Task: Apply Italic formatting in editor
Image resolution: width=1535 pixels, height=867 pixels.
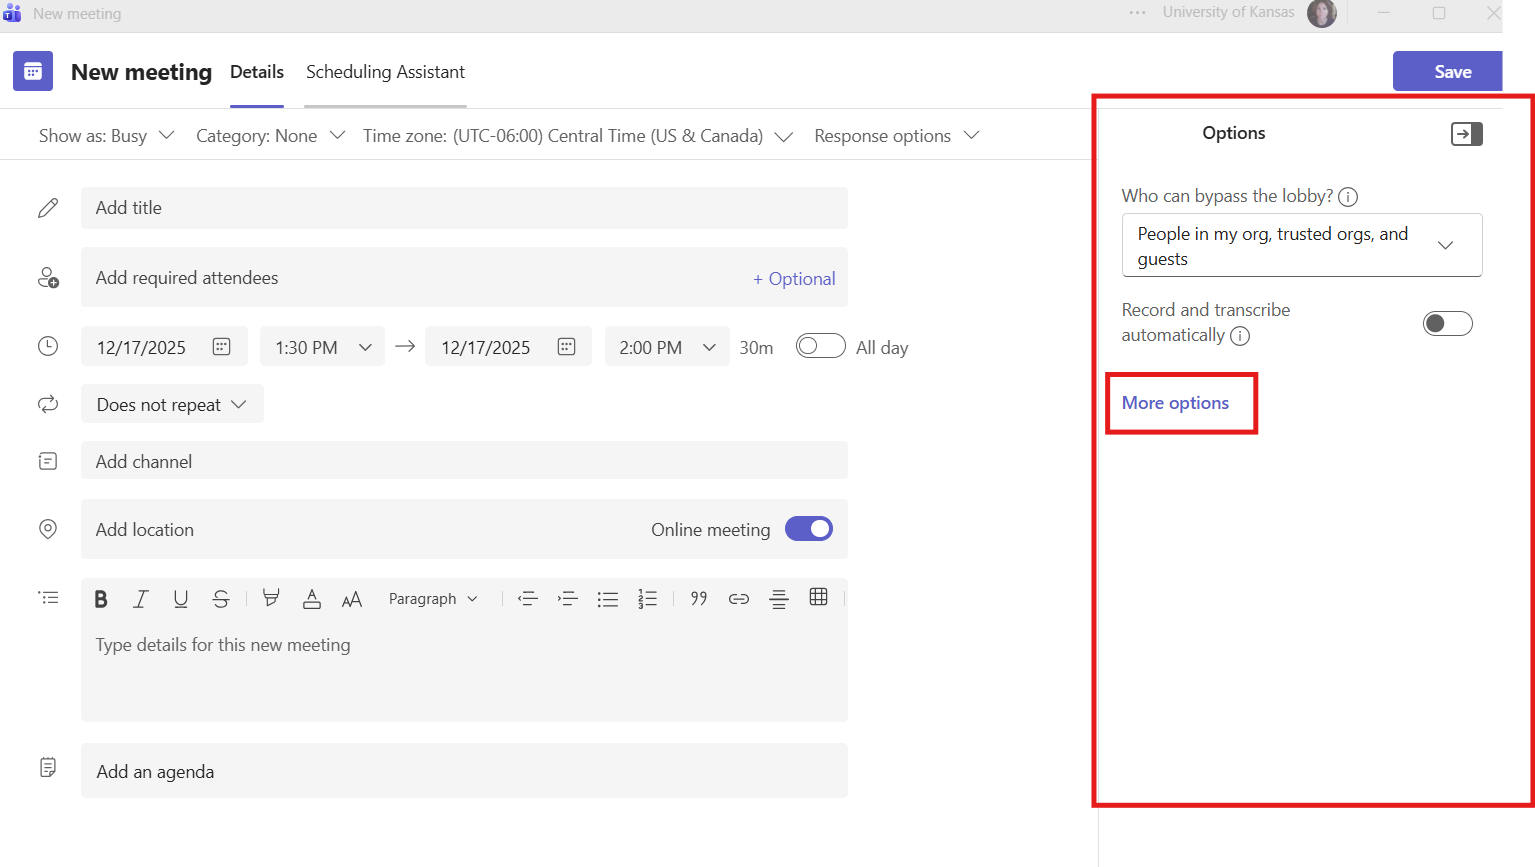Action: coord(141,599)
